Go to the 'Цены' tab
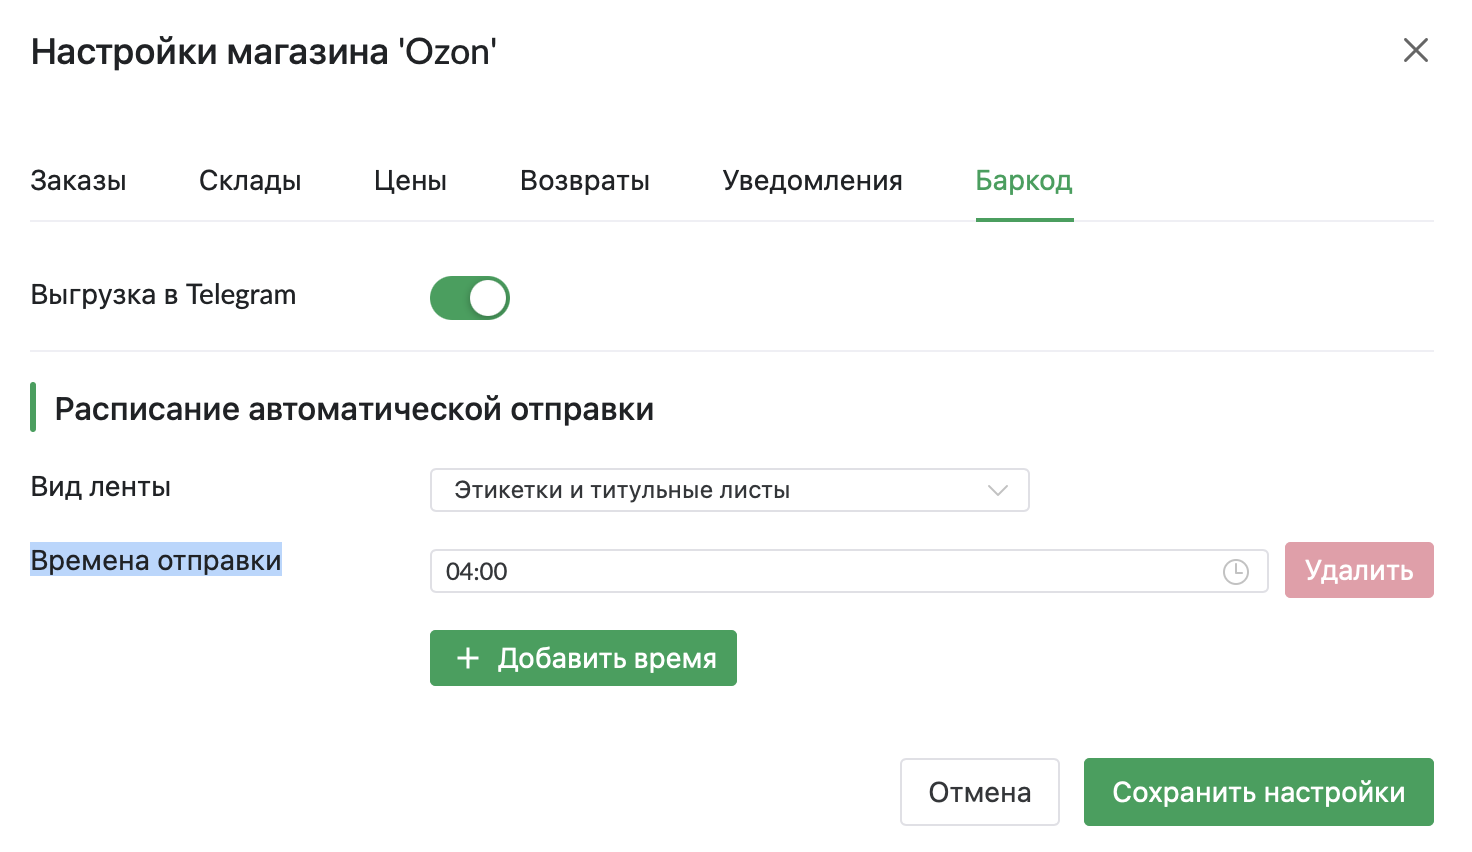The width and height of the screenshot is (1472, 852). click(410, 181)
